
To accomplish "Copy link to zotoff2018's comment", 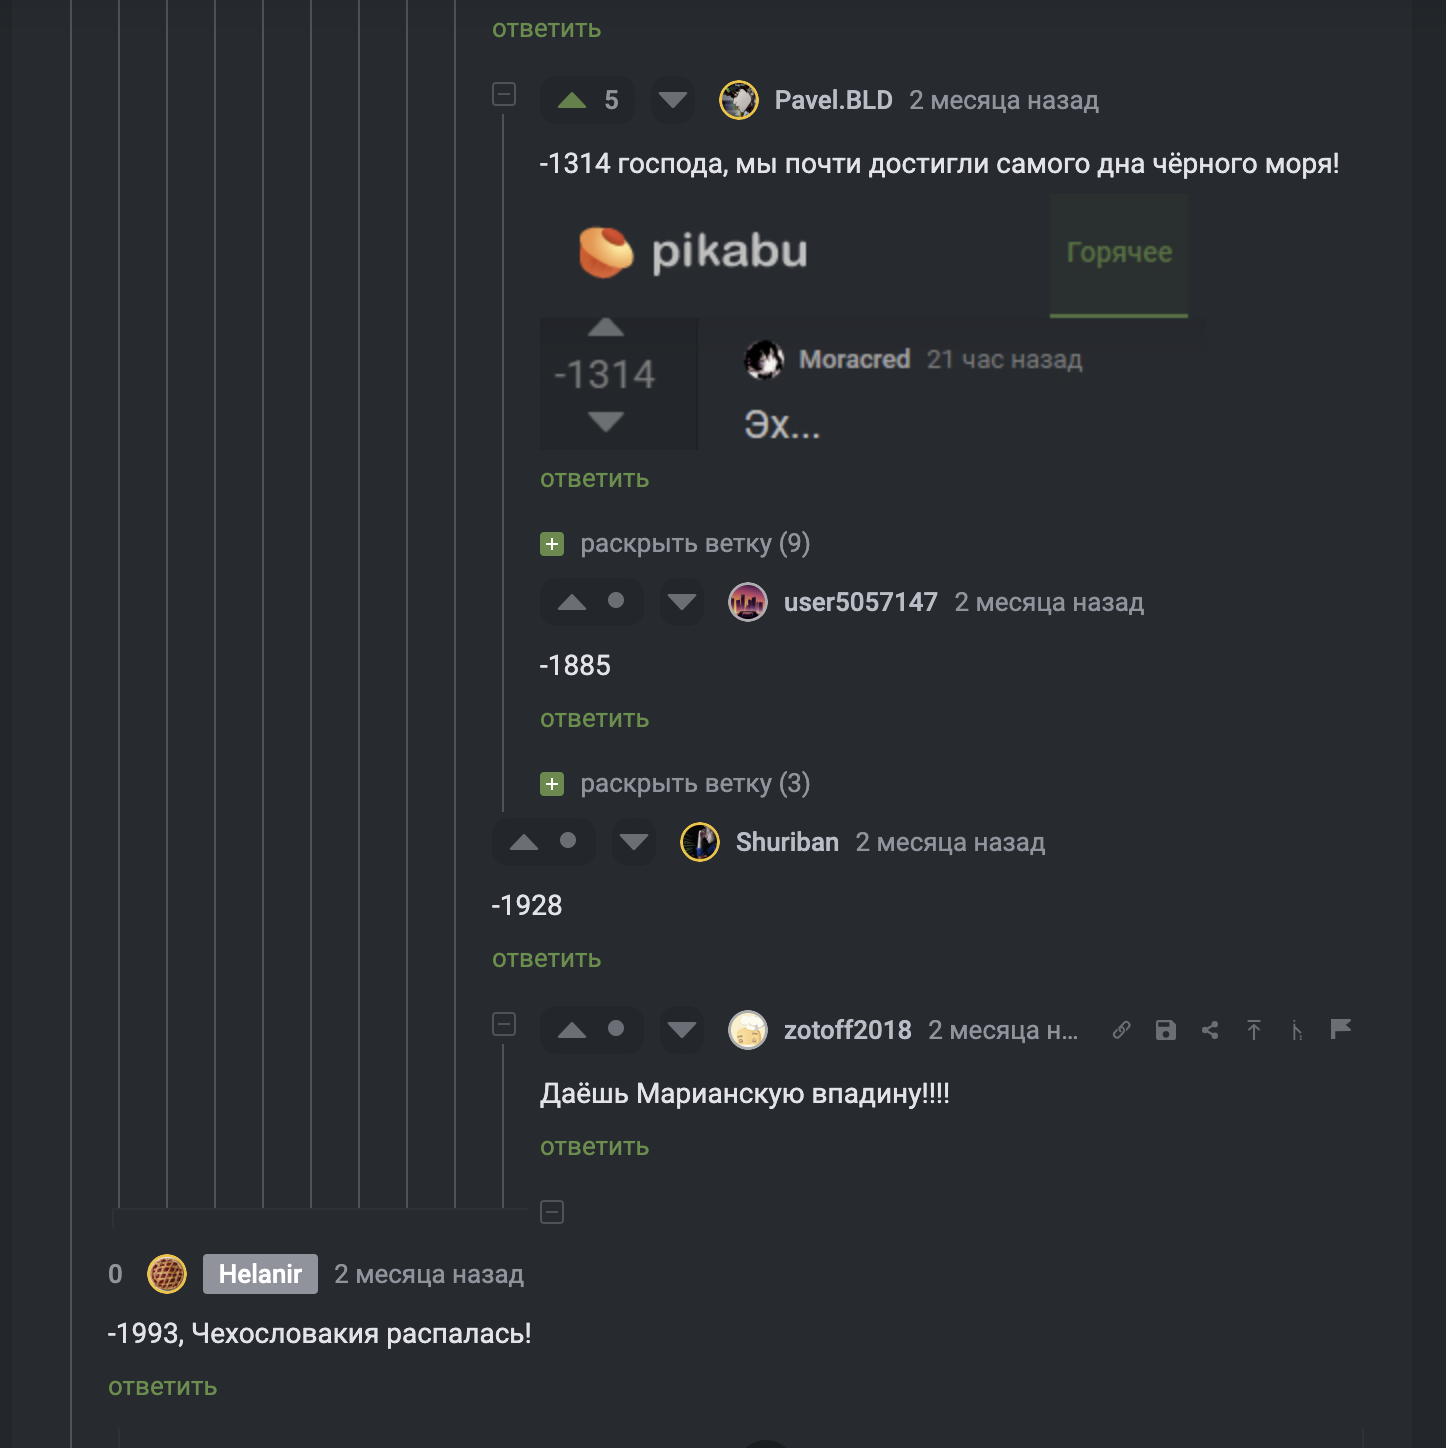I will coord(1122,1030).
